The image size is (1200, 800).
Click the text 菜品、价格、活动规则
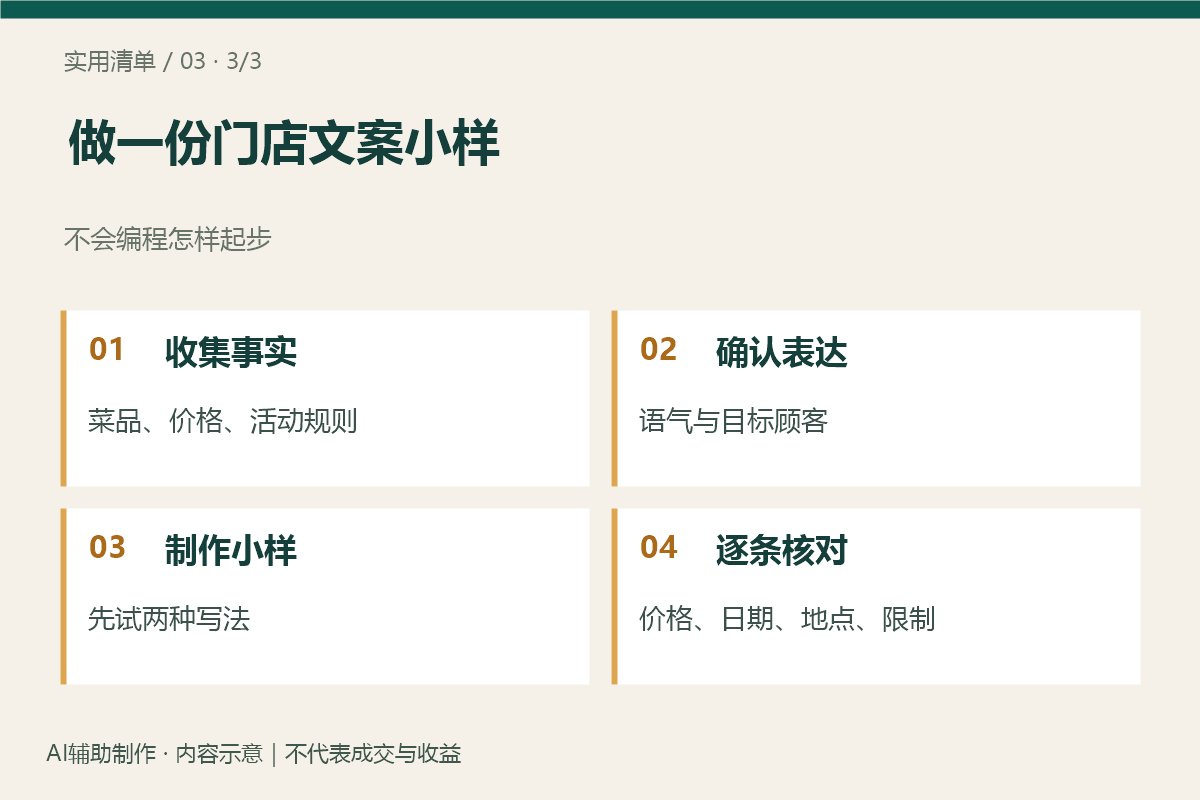[x=223, y=421]
